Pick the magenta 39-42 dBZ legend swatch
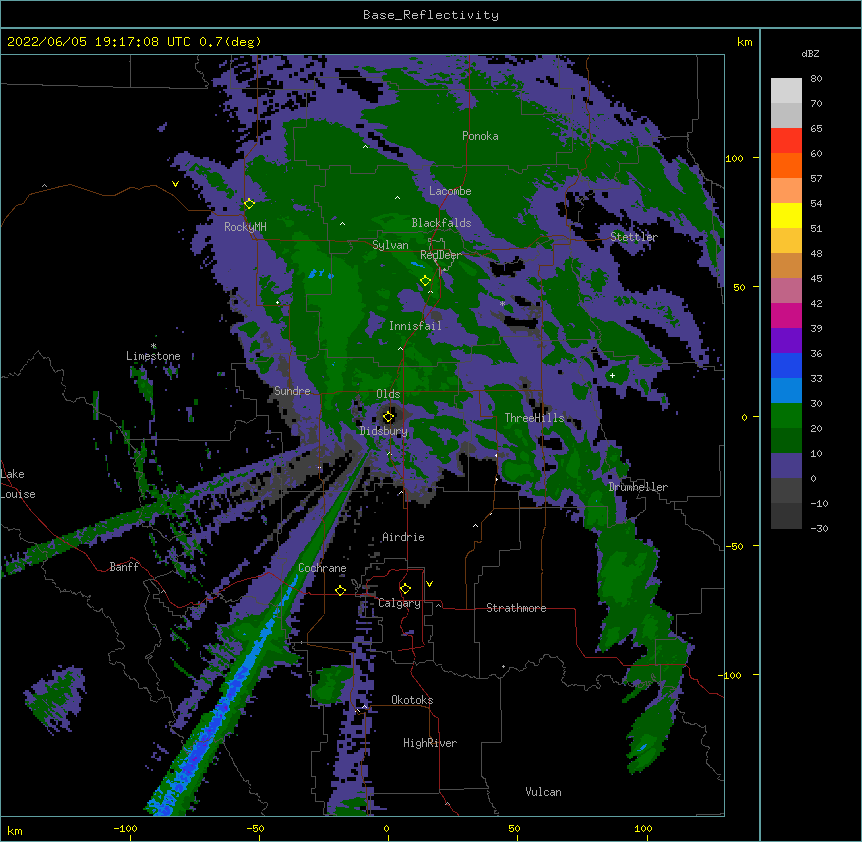 click(x=786, y=315)
